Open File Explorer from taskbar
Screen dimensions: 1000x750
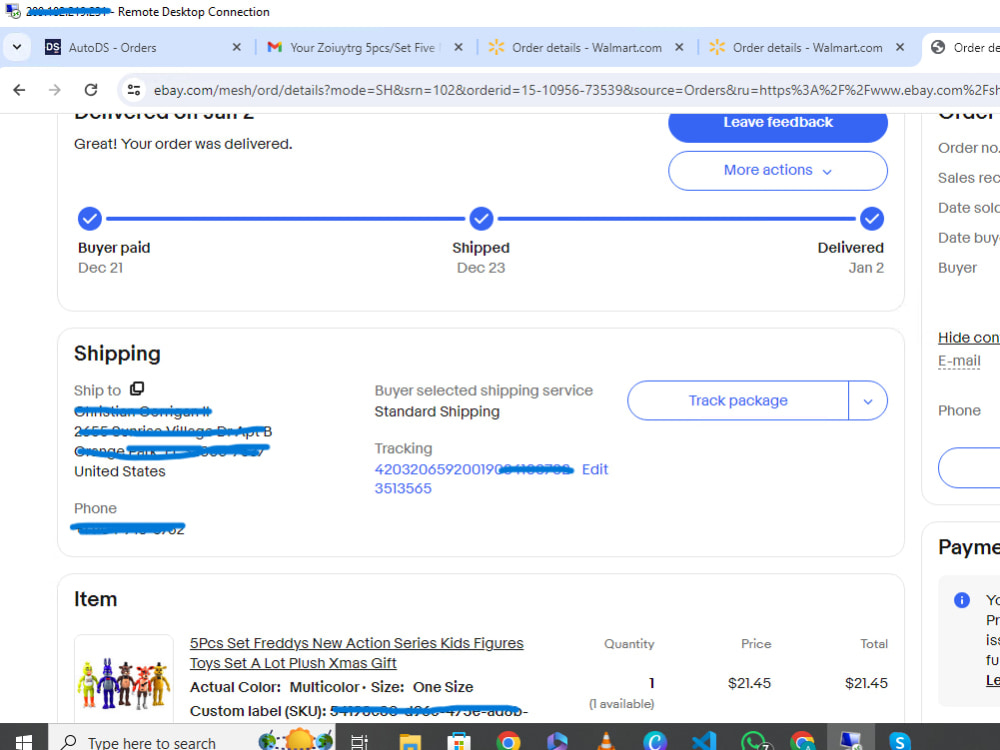[409, 741]
